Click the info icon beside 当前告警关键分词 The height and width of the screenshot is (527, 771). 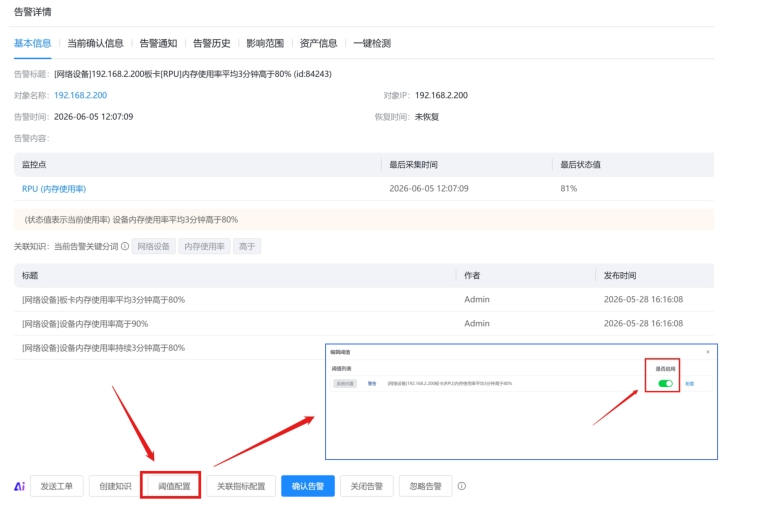coord(125,246)
